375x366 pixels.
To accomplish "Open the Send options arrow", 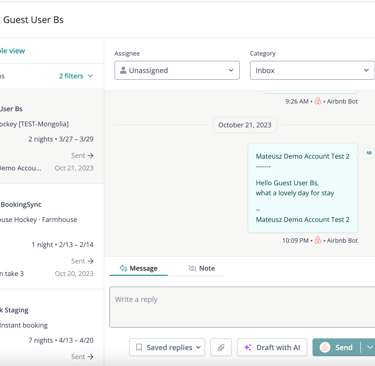I will point(369,347).
